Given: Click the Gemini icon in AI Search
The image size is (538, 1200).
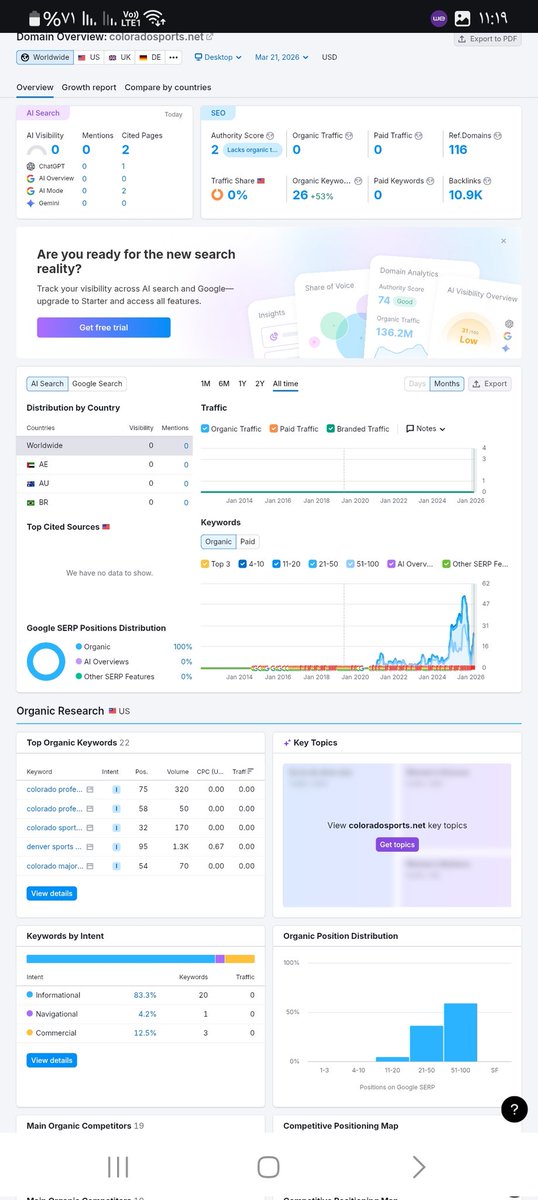Looking at the screenshot, I should [x=30, y=203].
